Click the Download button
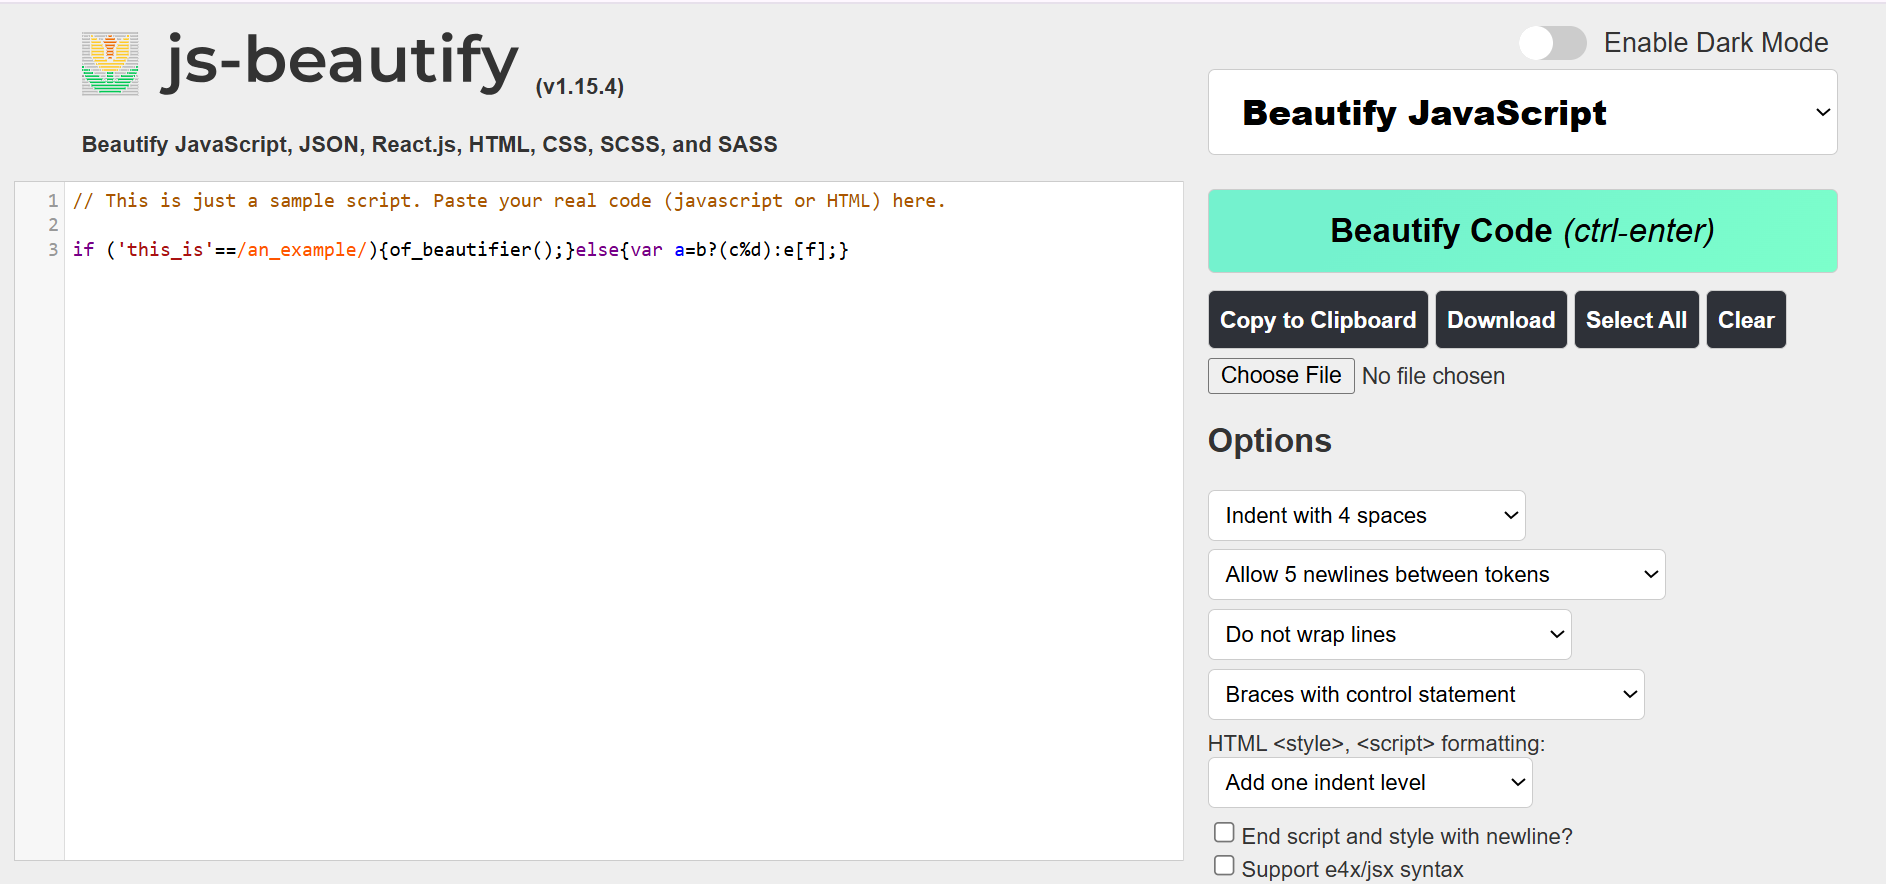This screenshot has width=1886, height=884. tap(1501, 320)
